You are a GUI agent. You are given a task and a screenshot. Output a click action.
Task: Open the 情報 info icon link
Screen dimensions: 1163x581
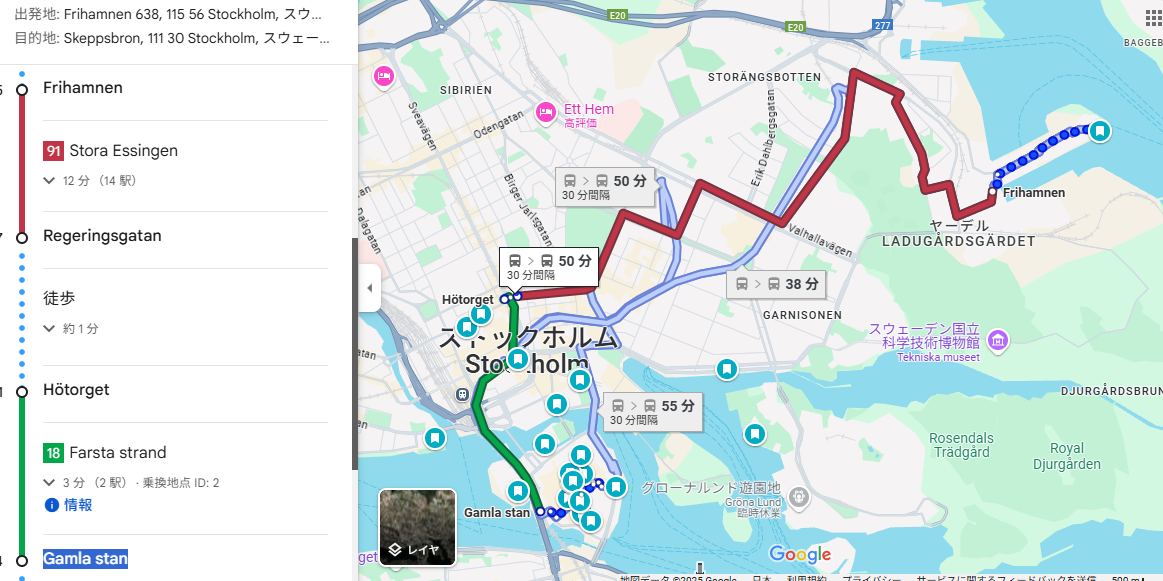click(68, 505)
